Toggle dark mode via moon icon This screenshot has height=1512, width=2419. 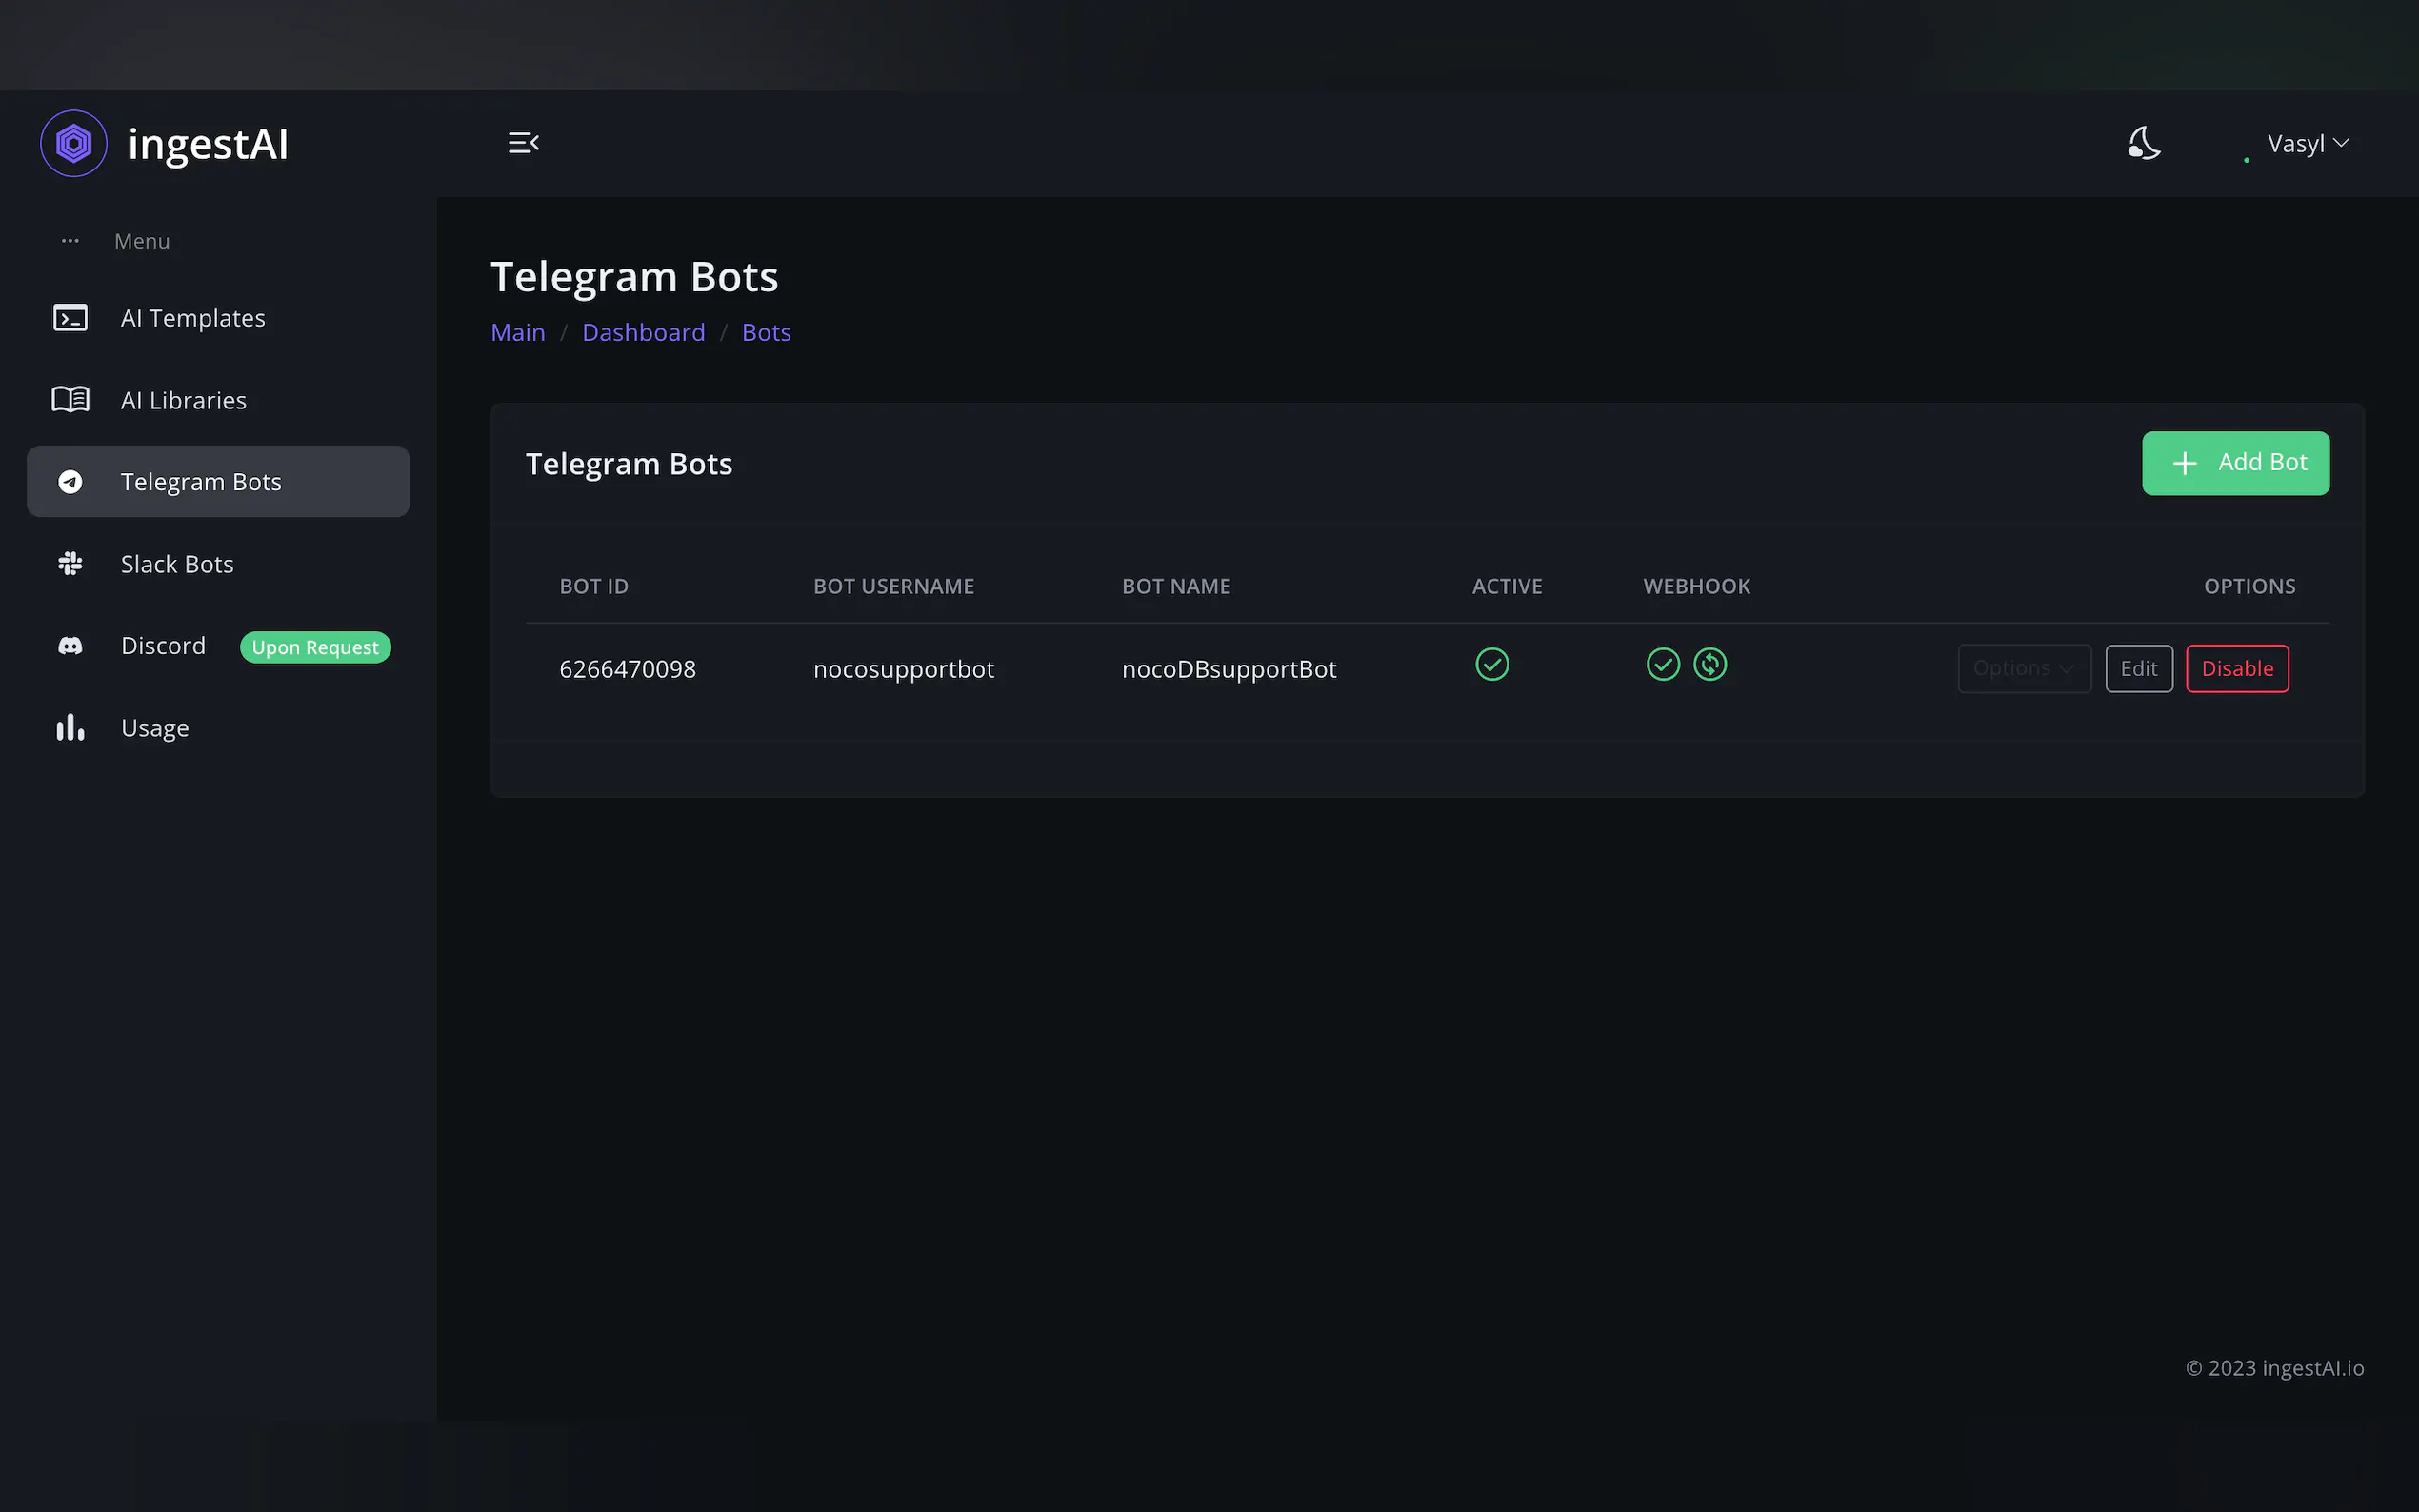(2144, 143)
